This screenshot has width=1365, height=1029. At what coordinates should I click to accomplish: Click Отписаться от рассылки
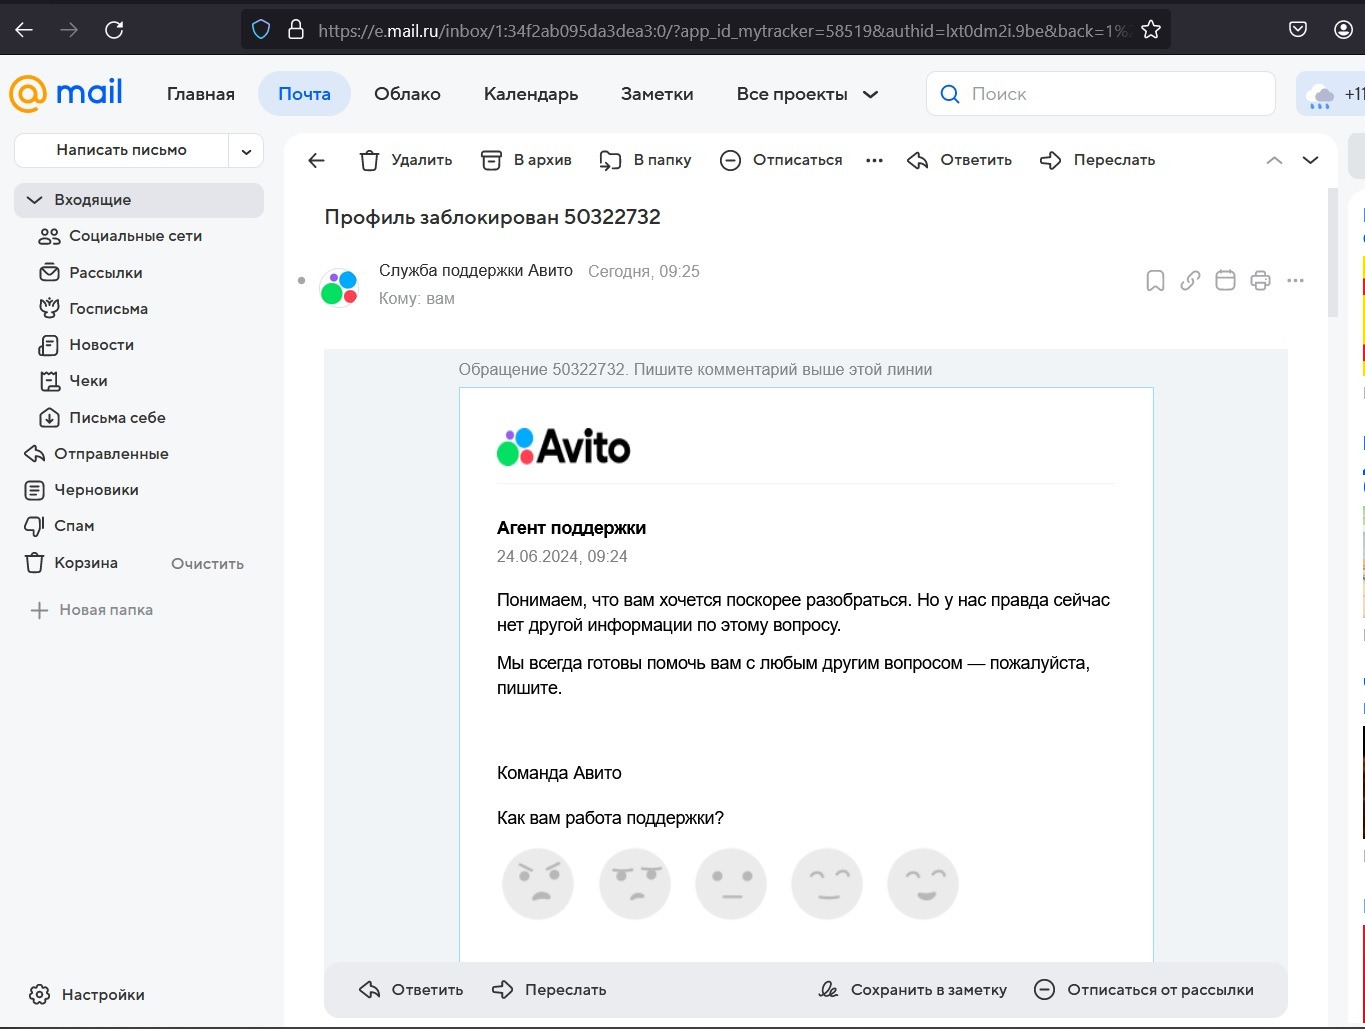tap(1144, 990)
